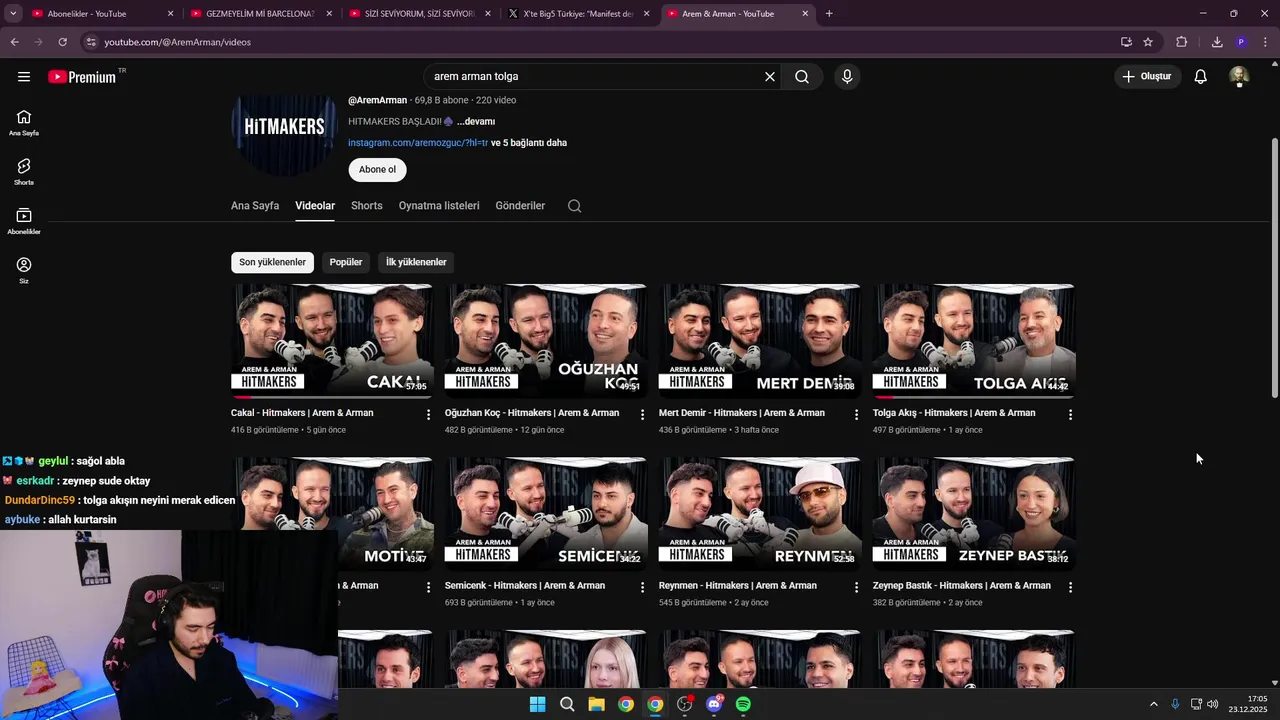The width and height of the screenshot is (1280, 720).
Task: Go back in browser history
Action: (x=14, y=42)
